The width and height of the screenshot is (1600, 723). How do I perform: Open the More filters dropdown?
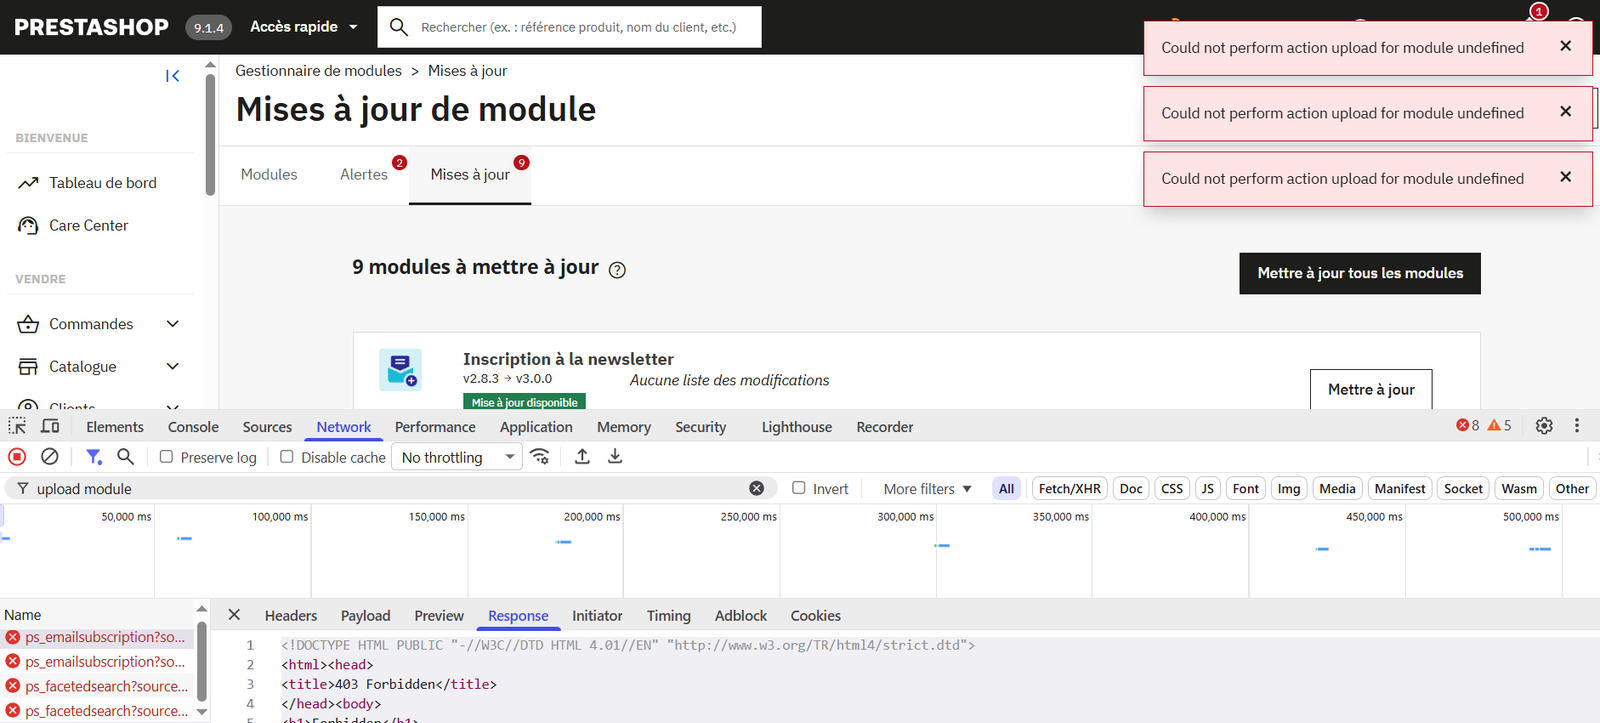927,489
